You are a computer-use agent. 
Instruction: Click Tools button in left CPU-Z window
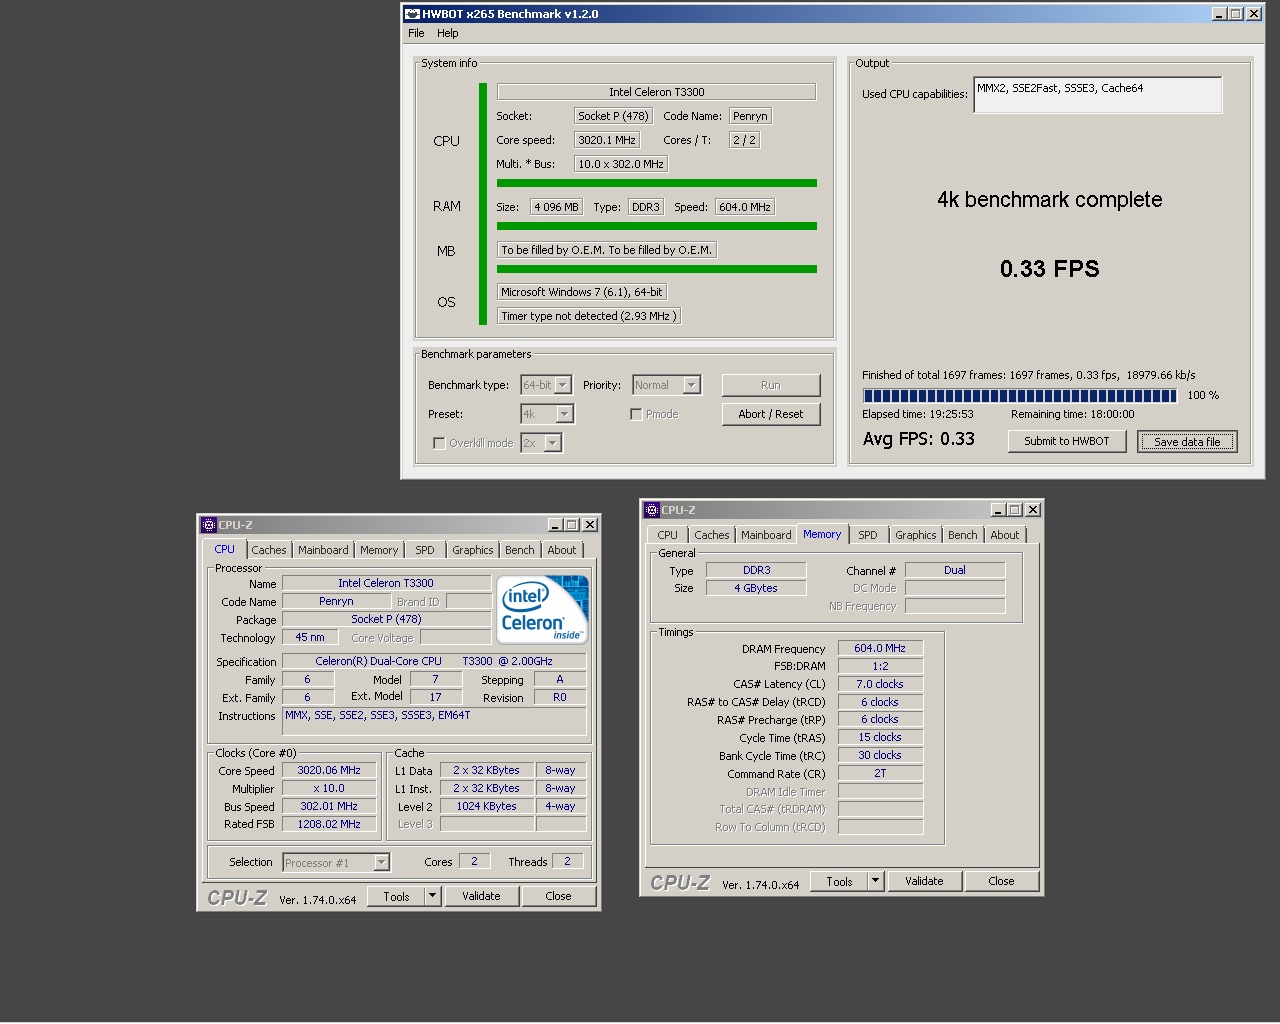point(396,896)
